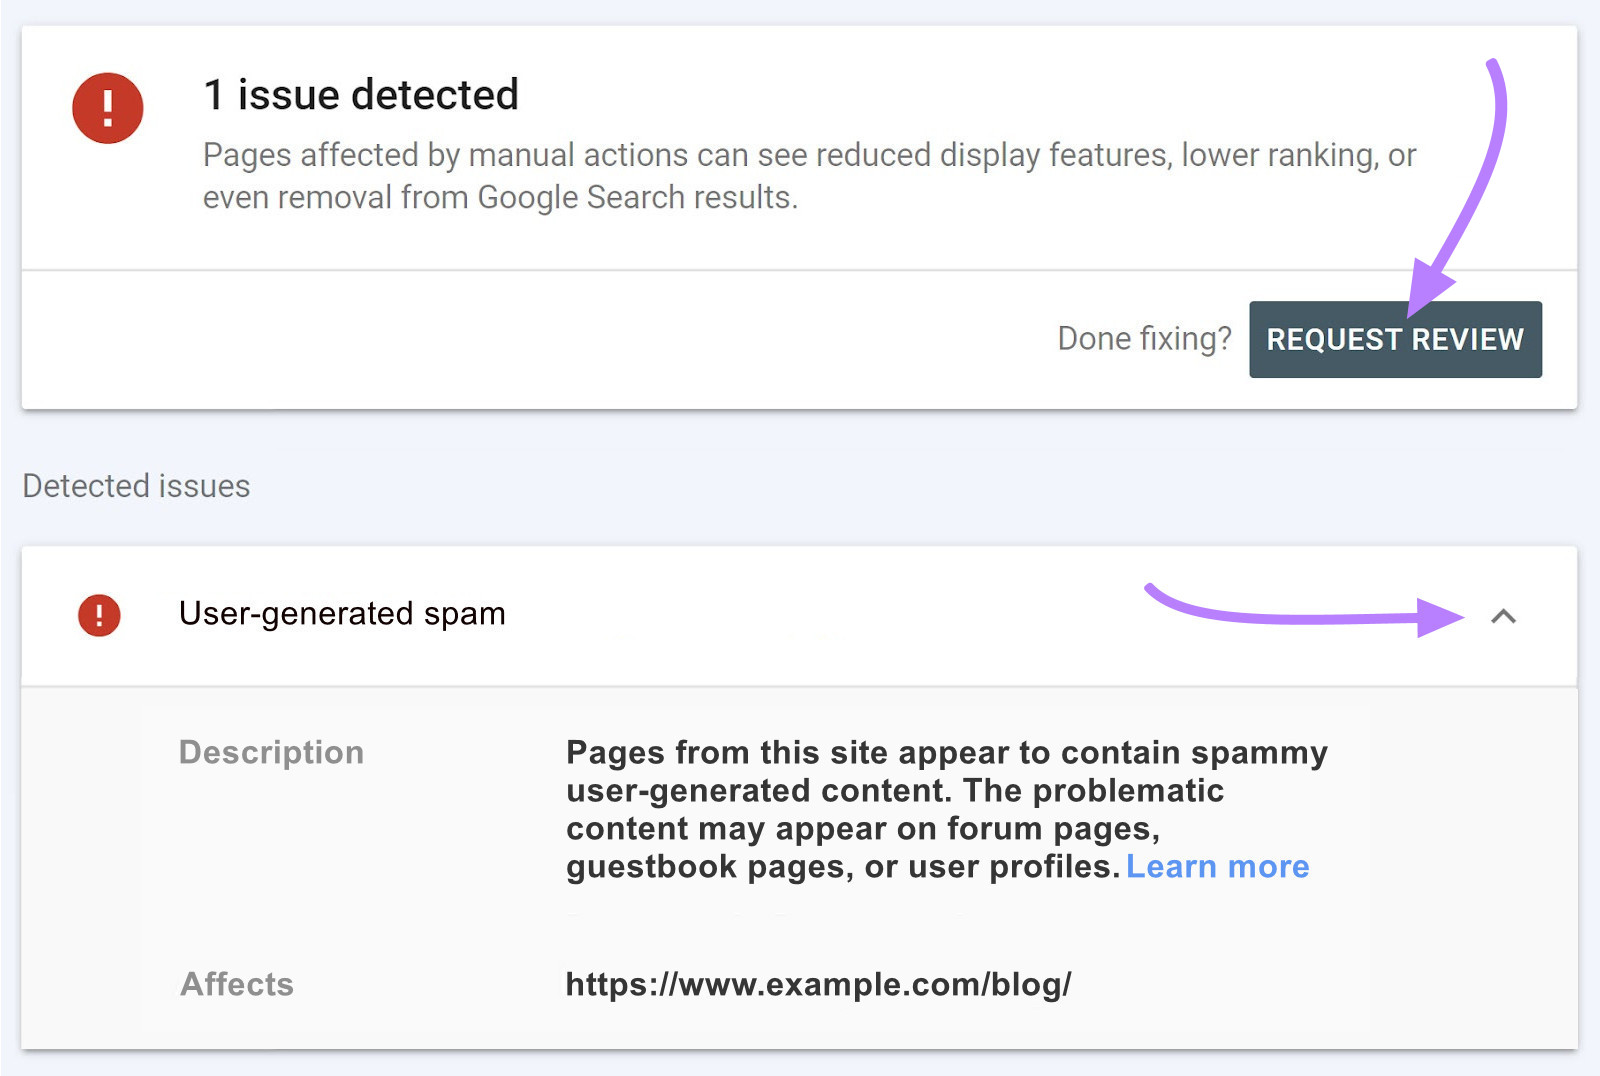This screenshot has width=1600, height=1076.
Task: Click the https://www.example.com/blog/ URL
Action: (818, 984)
